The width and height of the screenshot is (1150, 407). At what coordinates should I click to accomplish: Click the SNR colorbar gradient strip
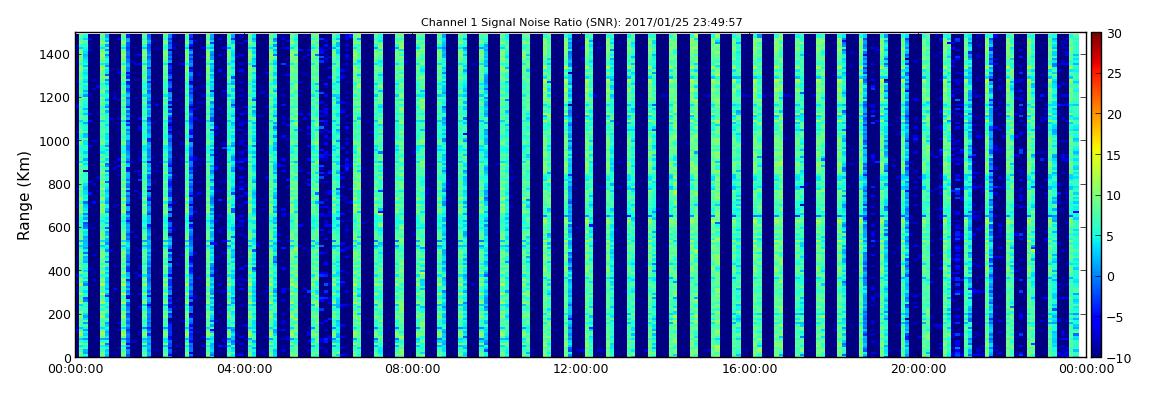point(1096,195)
